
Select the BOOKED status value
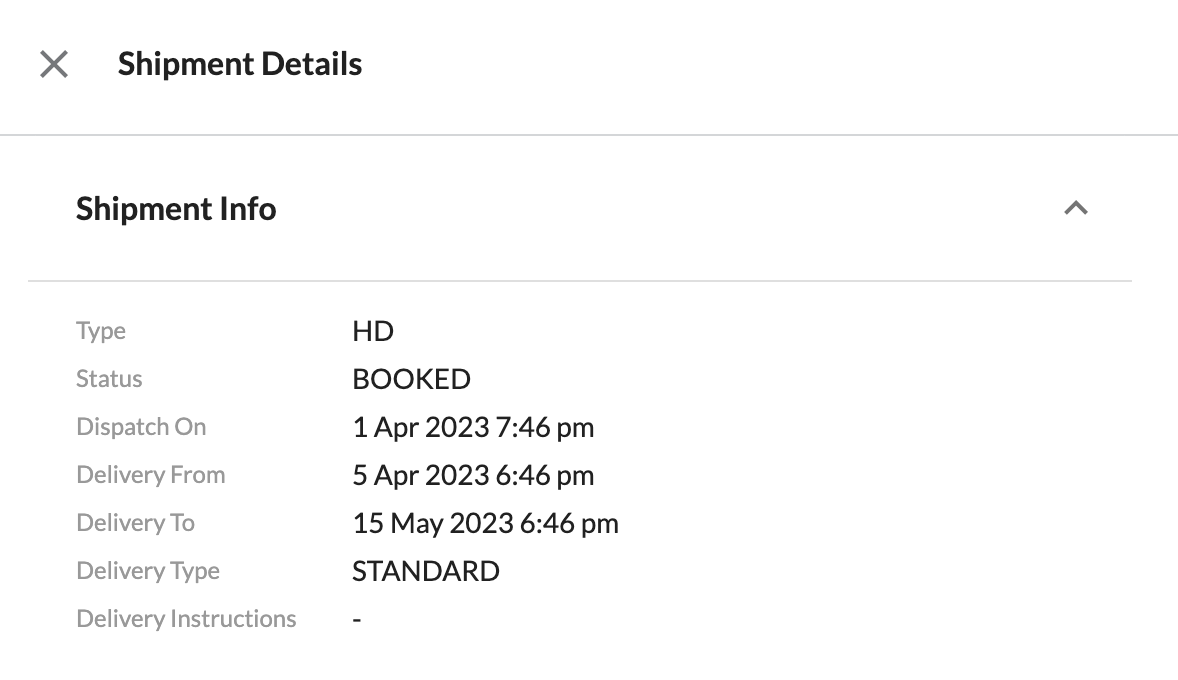click(x=411, y=380)
